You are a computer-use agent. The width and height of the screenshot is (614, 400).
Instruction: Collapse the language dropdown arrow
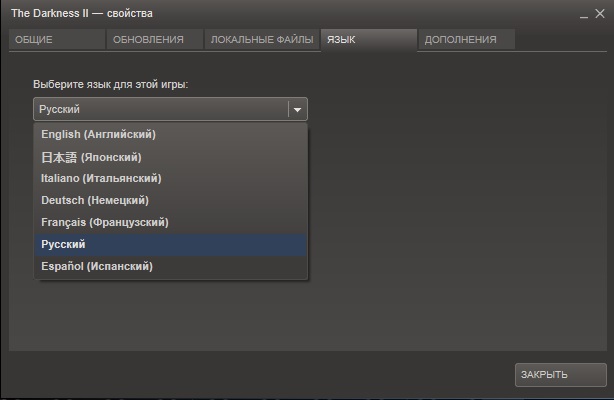(298, 109)
